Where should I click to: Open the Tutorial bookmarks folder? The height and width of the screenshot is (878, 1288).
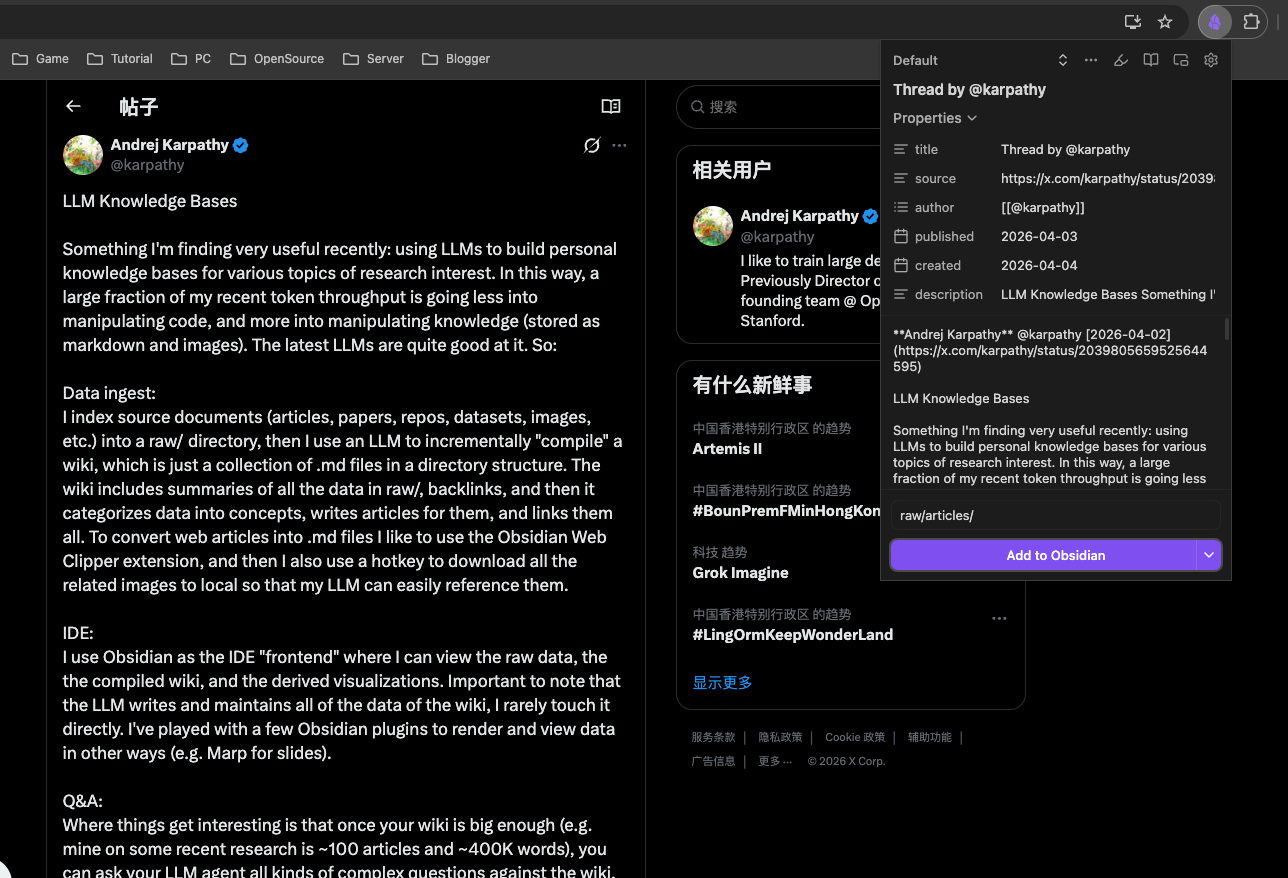[120, 59]
